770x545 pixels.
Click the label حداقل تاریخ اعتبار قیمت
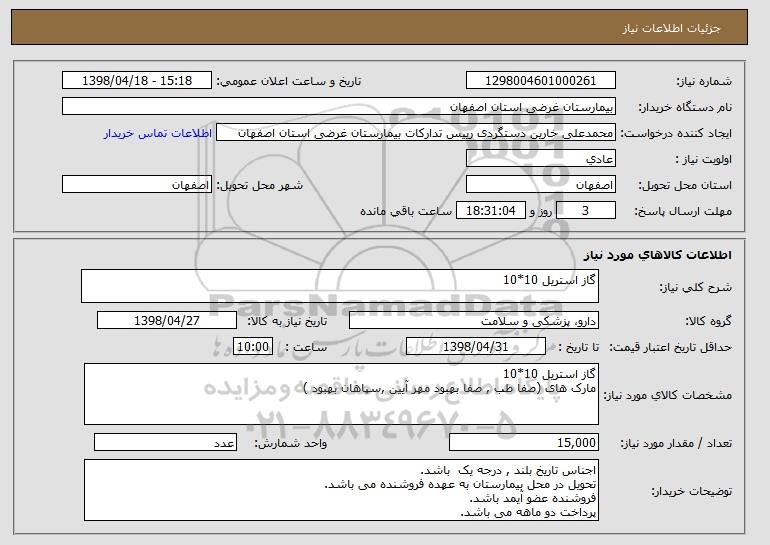tap(671, 348)
